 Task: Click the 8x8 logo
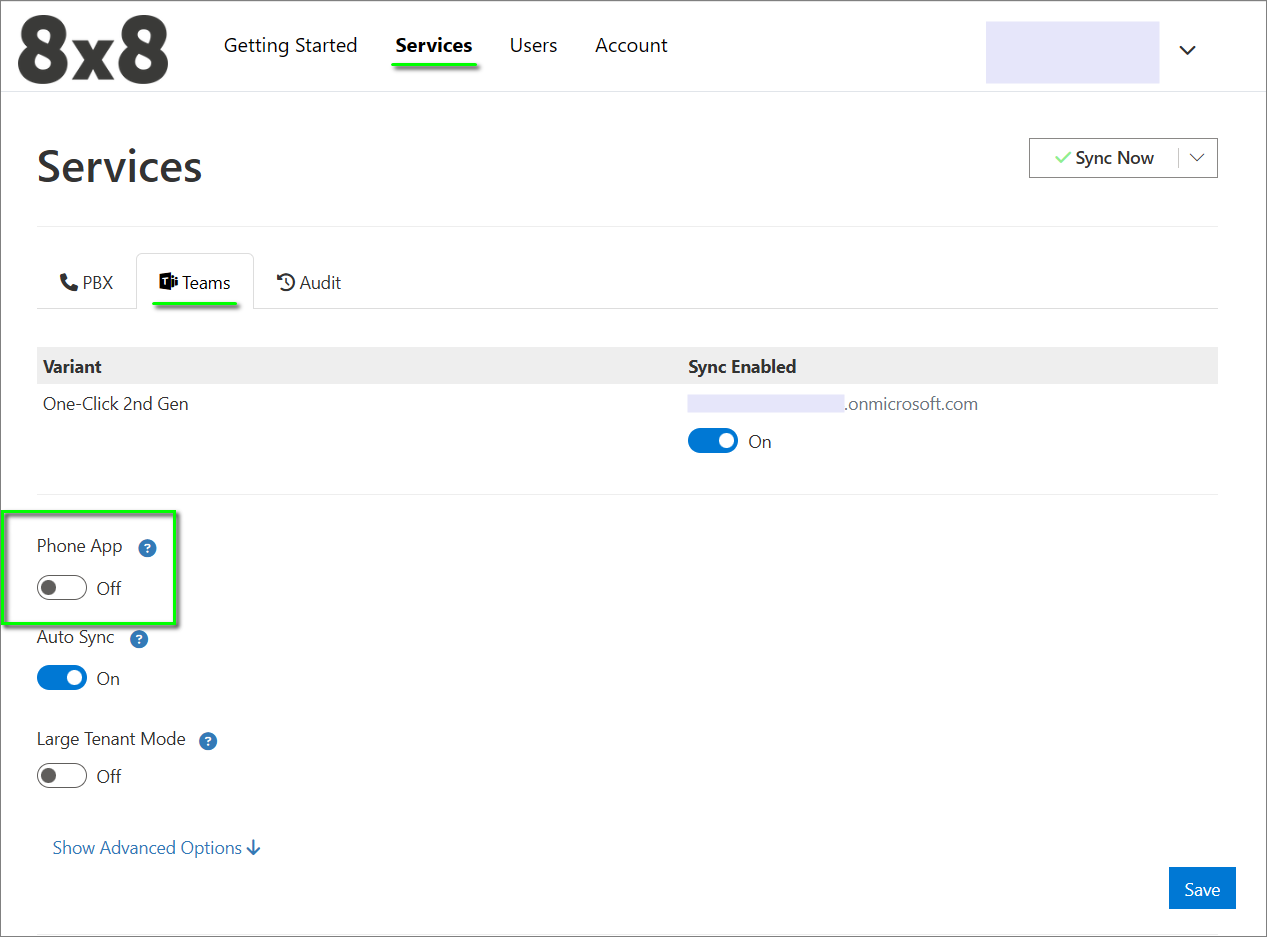93,50
